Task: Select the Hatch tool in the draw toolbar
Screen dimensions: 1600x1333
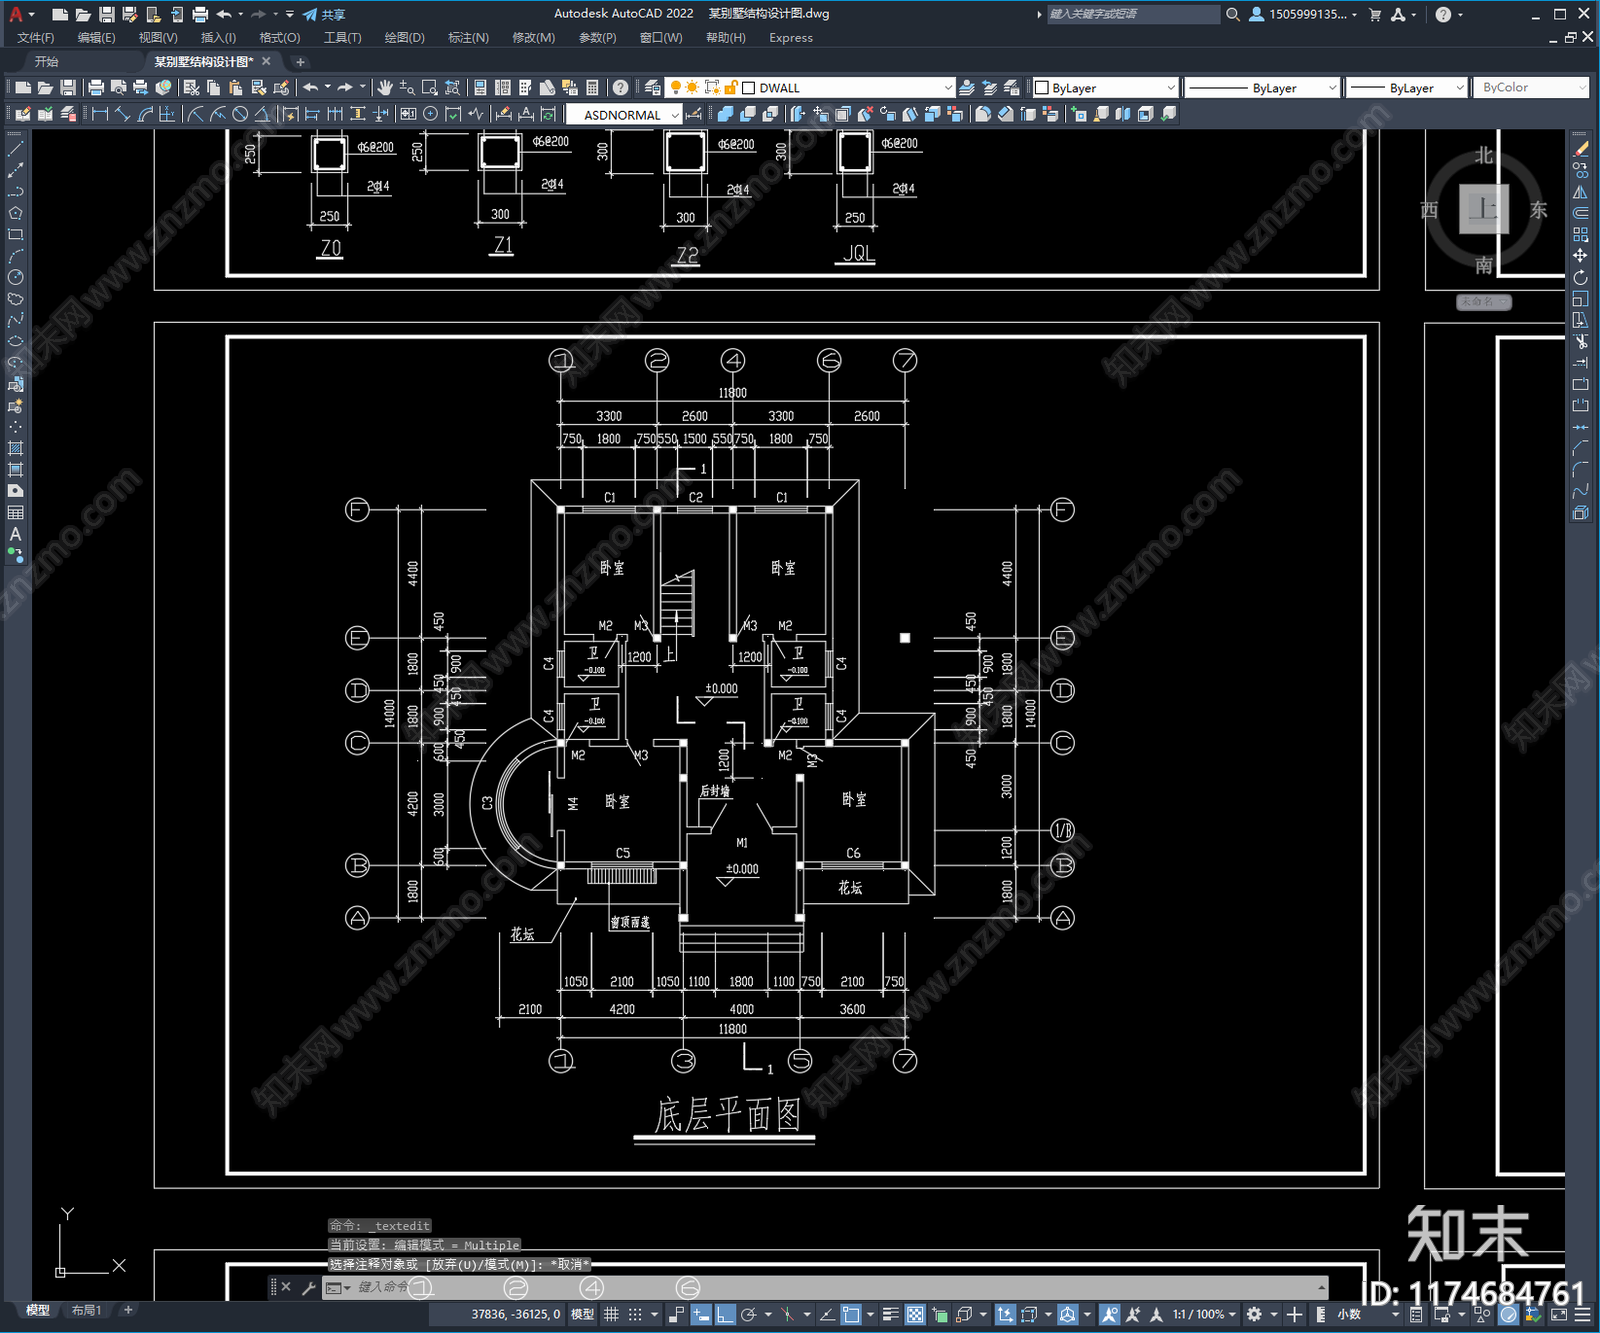Action: click(x=15, y=448)
